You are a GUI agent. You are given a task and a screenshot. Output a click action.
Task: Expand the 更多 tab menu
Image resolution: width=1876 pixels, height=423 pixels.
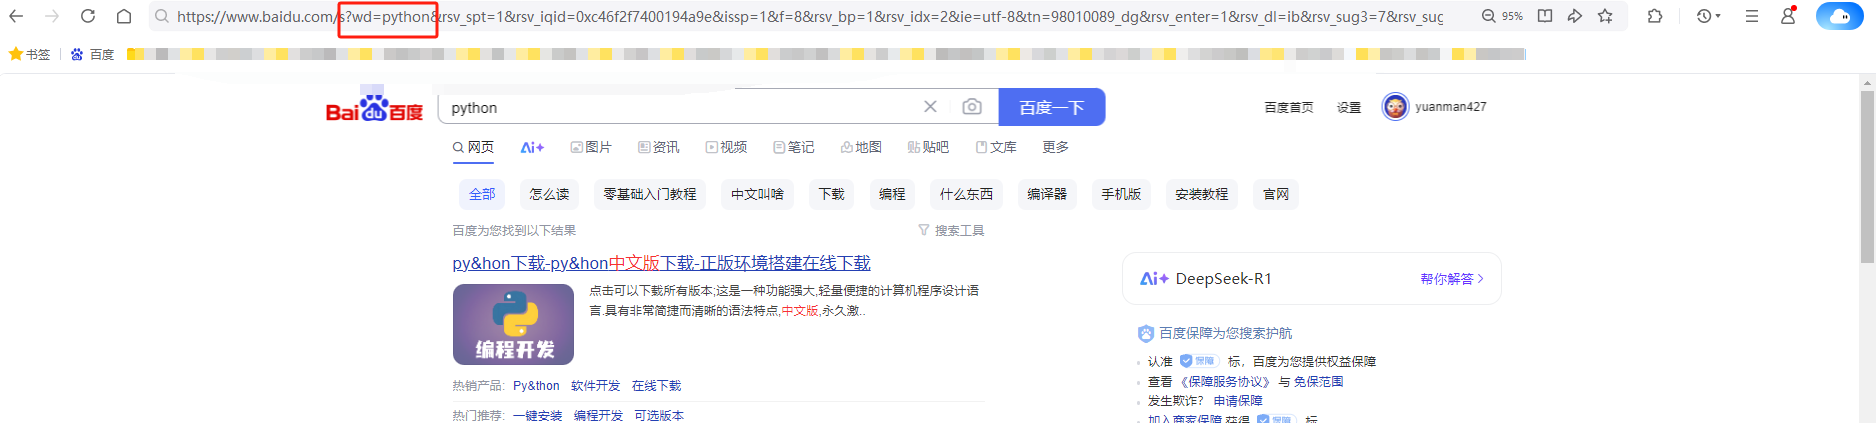coord(1055,147)
